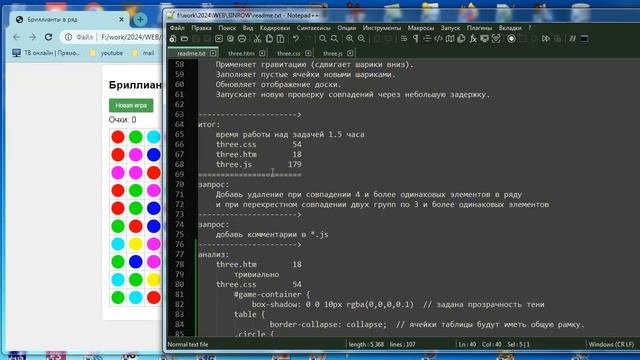Screen dimensions: 640x360
Task: Open the ТВ онлайн bookmark
Action: pyautogui.click(x=46, y=53)
